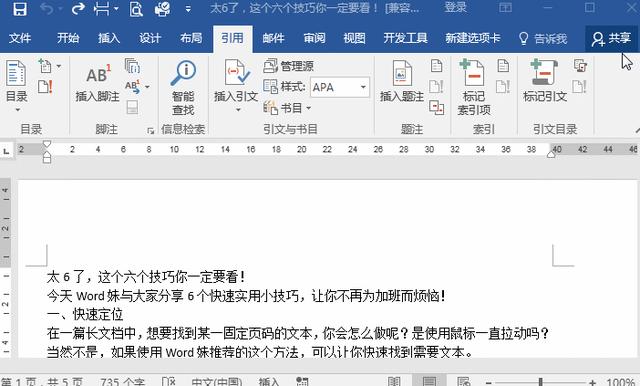Expand Customize Quick Access Toolbar arrow
This screenshot has width=640, height=386.
pyautogui.click(x=188, y=8)
